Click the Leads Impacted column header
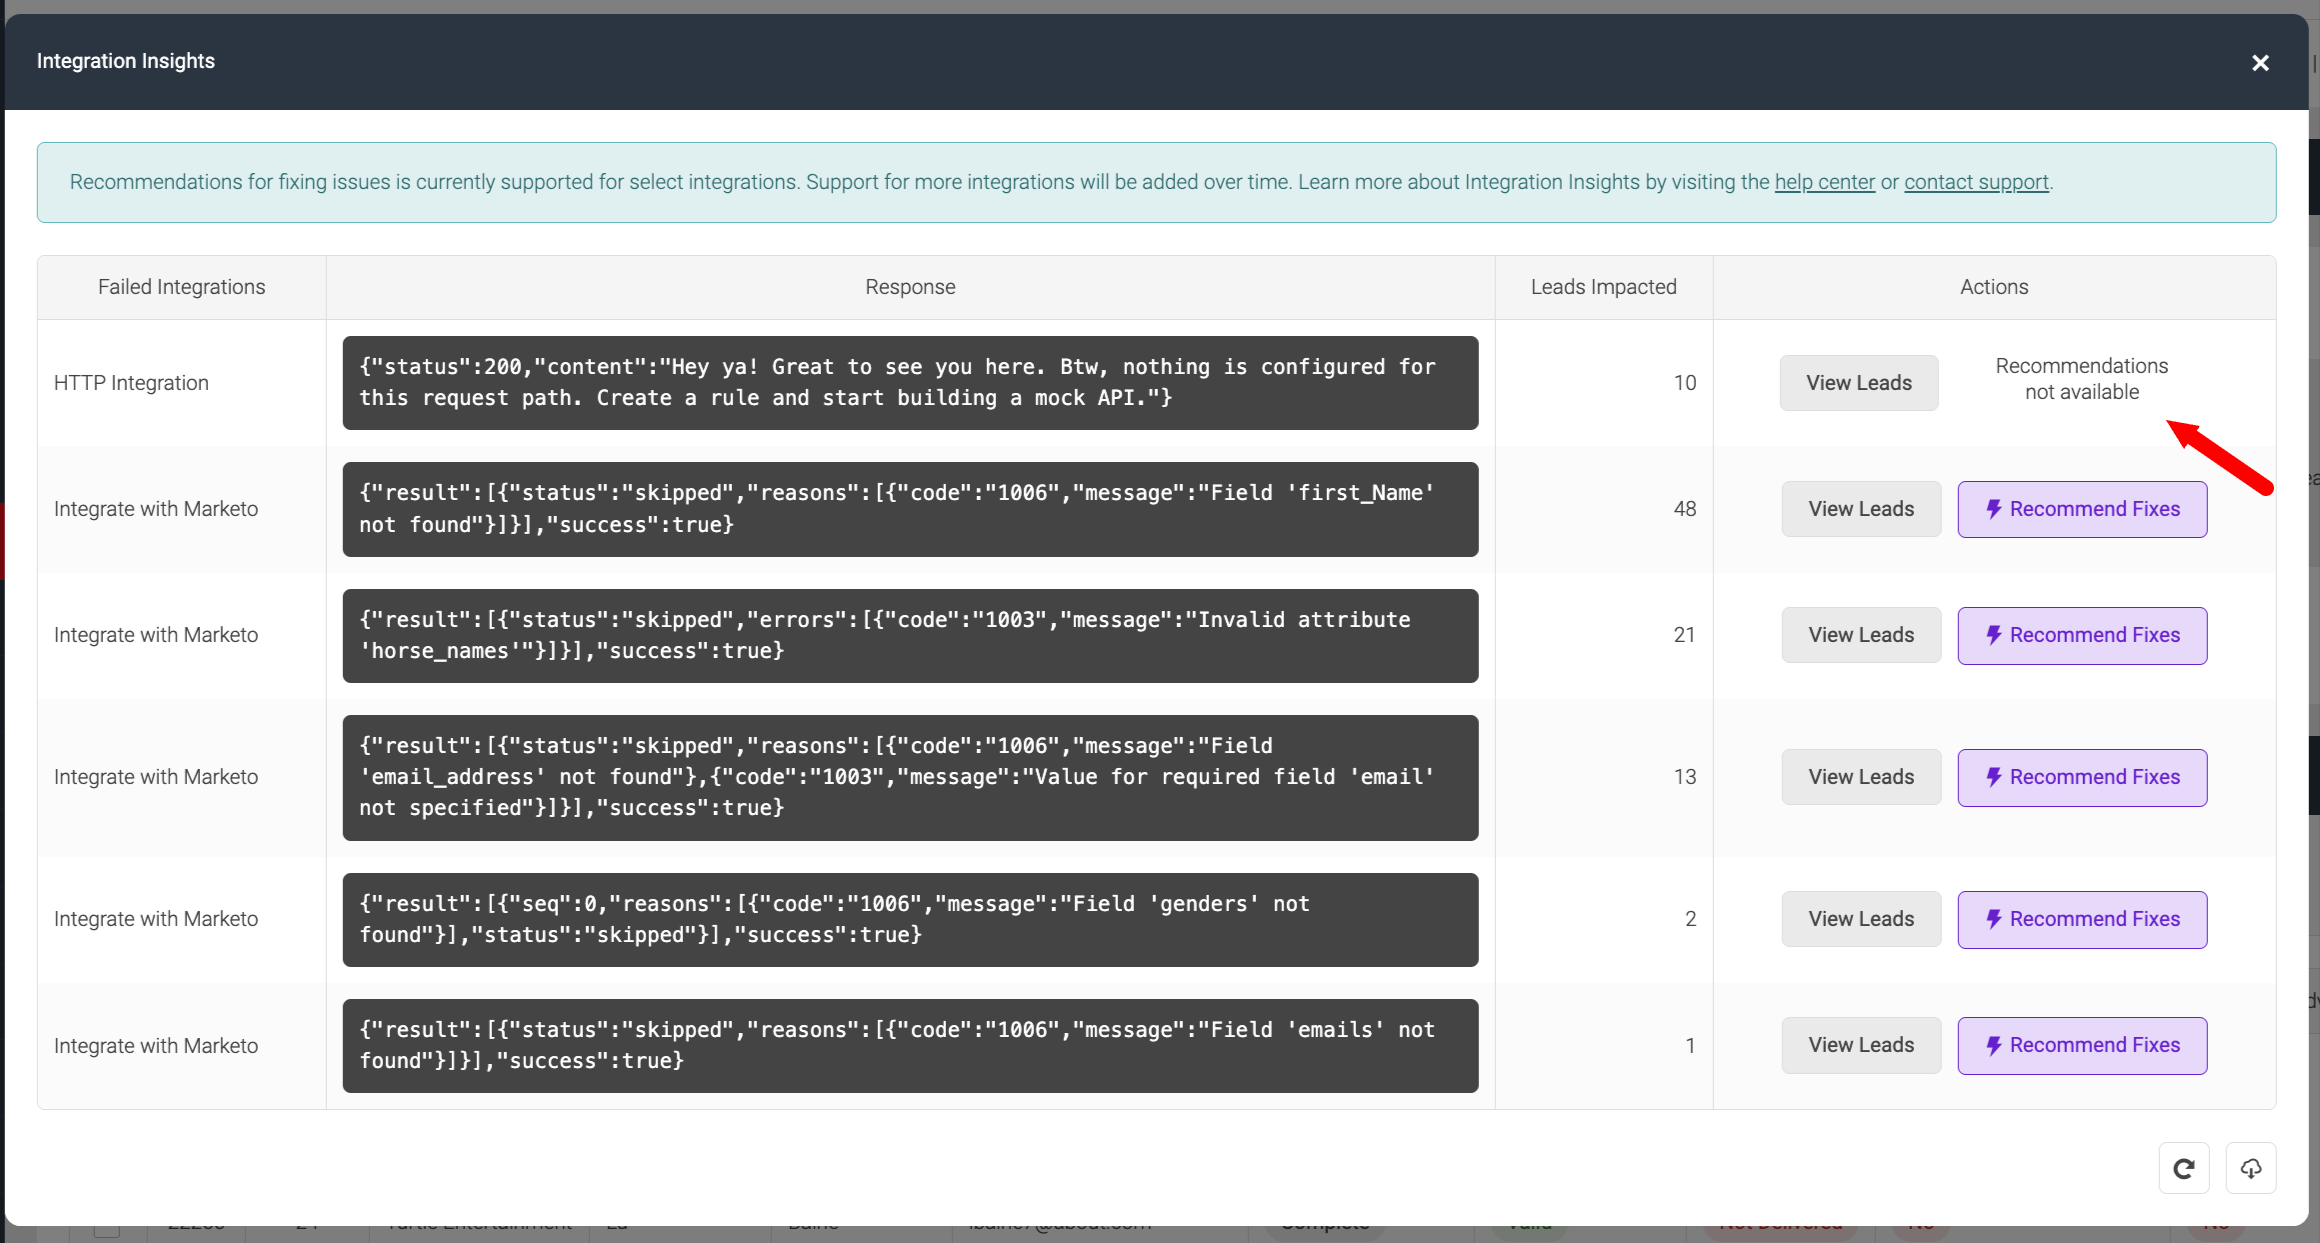 coord(1604,287)
